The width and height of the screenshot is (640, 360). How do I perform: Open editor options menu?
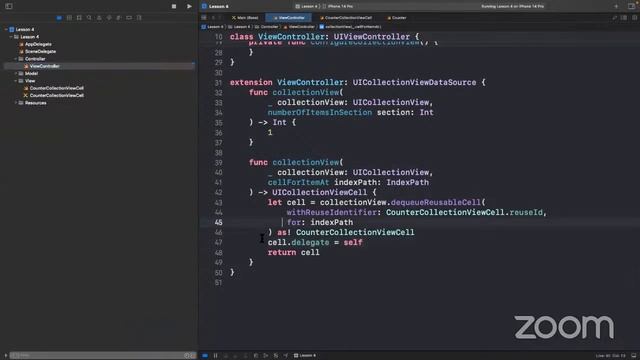pos(624,18)
